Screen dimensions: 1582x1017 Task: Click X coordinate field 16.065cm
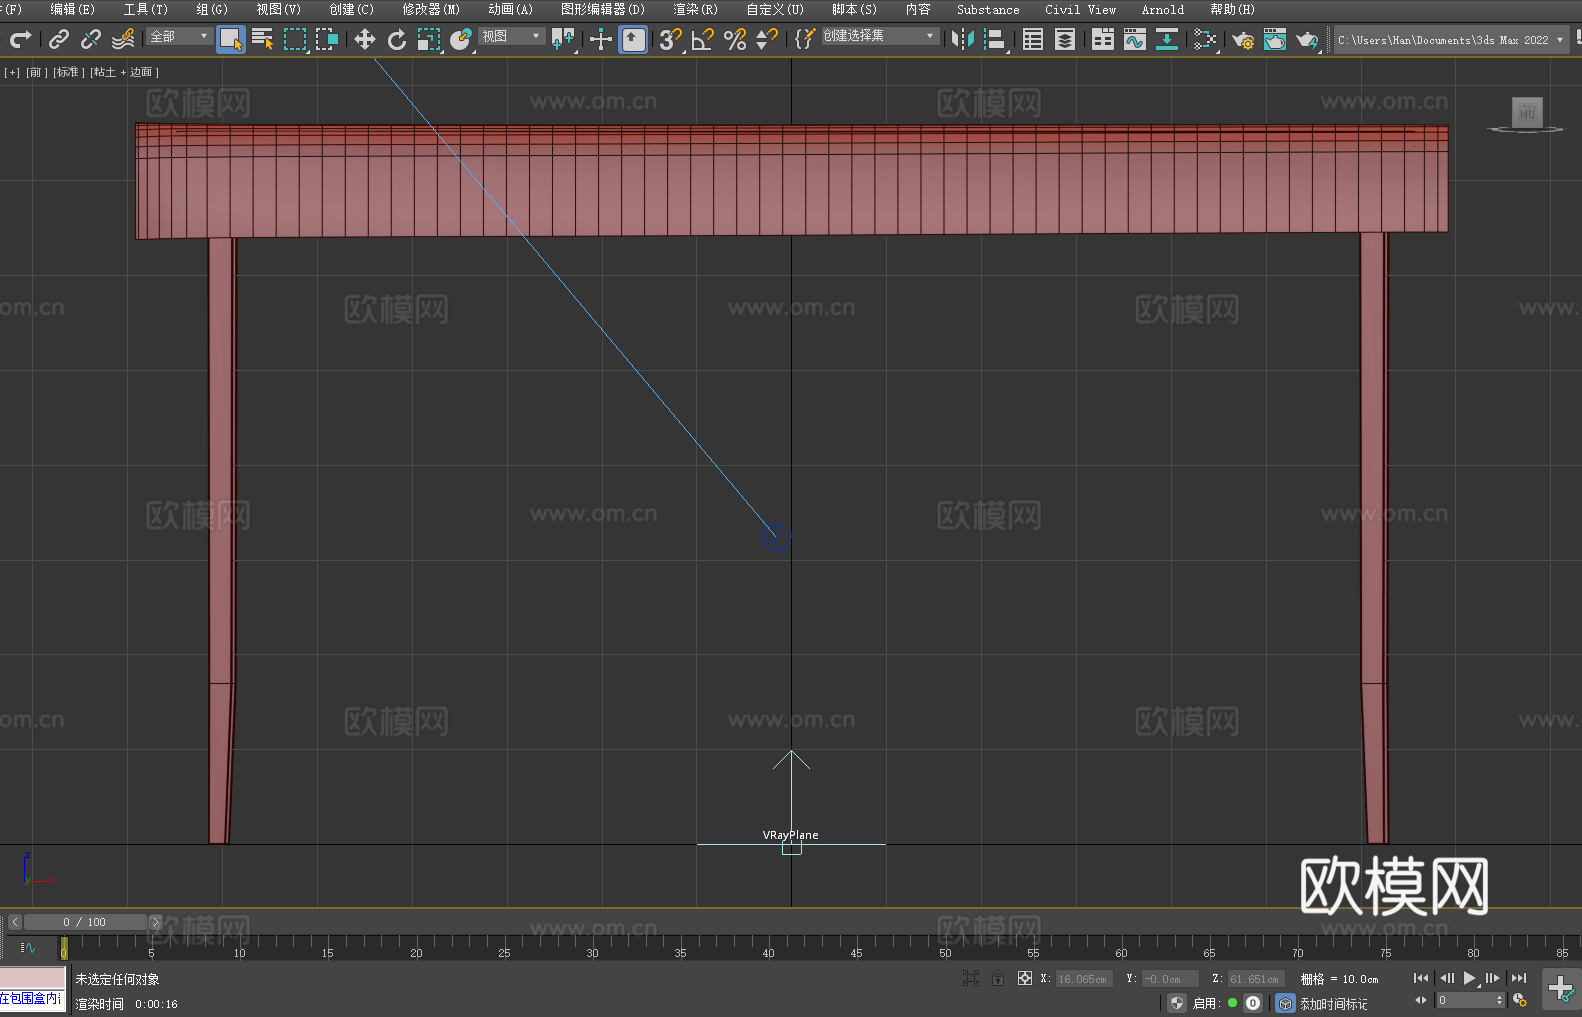pos(1084,979)
